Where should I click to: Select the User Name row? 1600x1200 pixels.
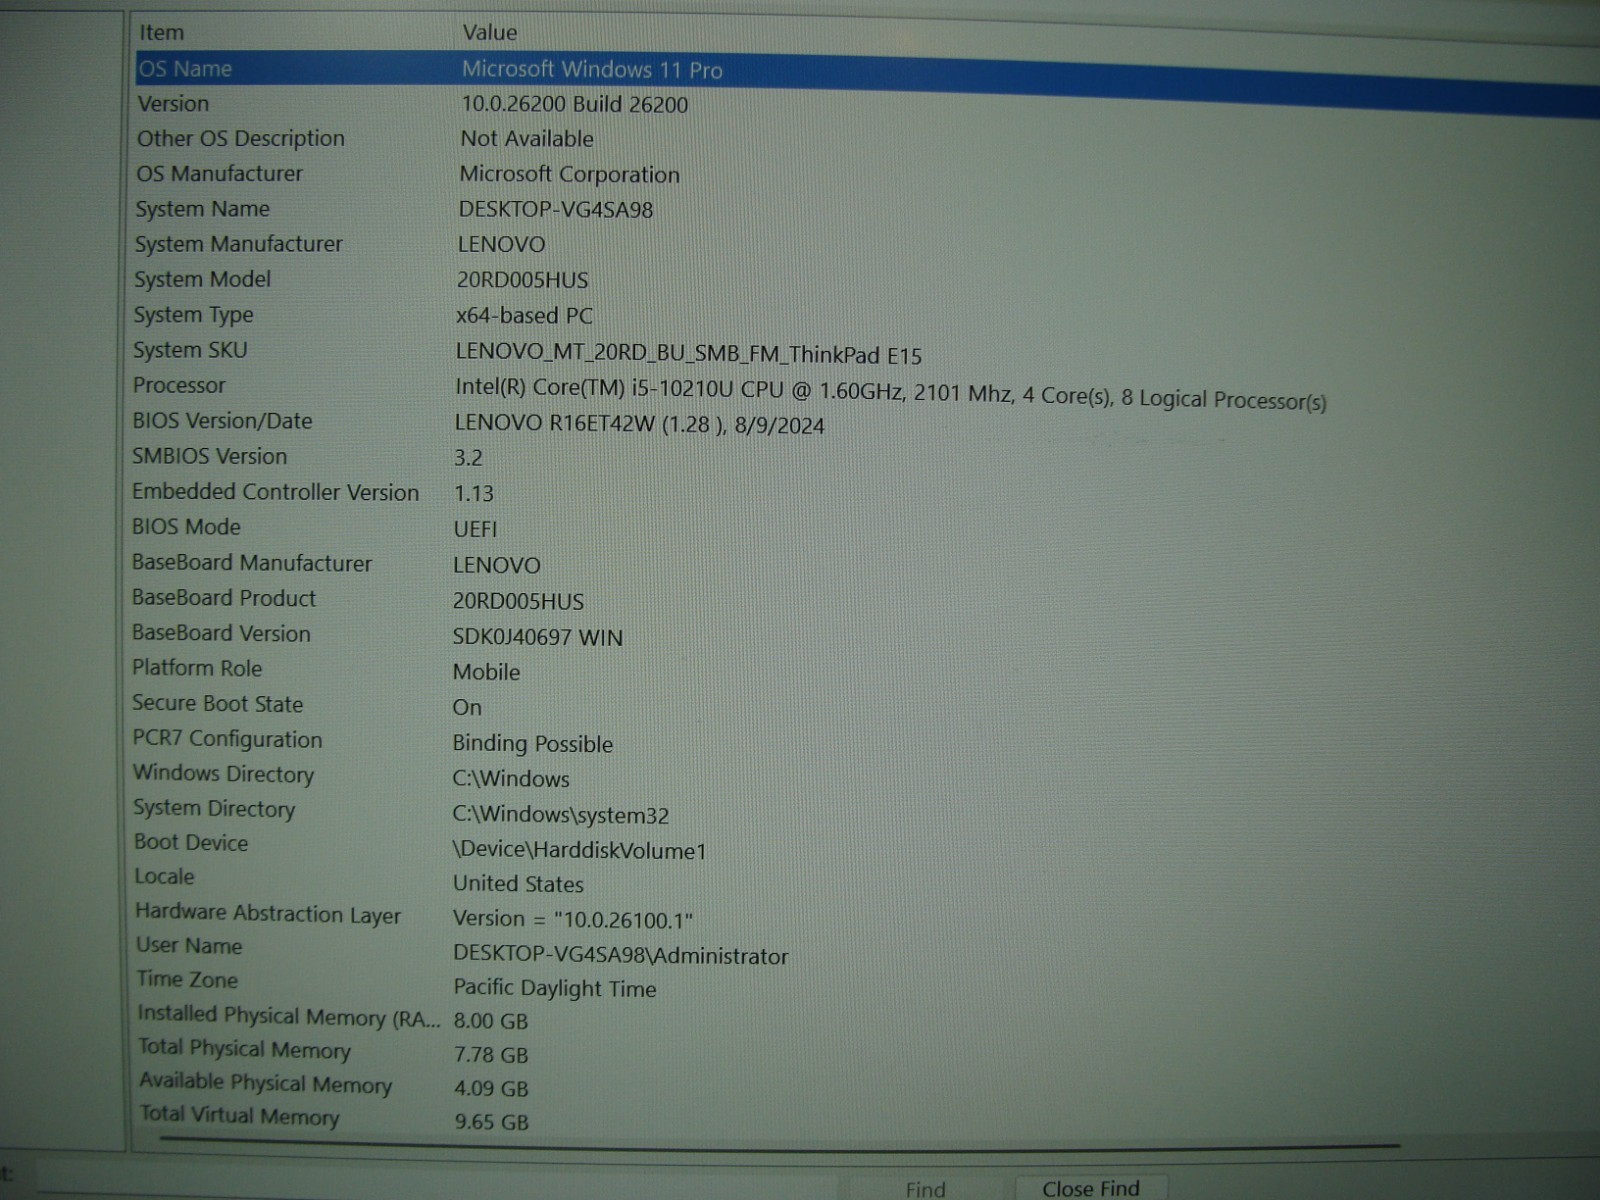tap(189, 946)
